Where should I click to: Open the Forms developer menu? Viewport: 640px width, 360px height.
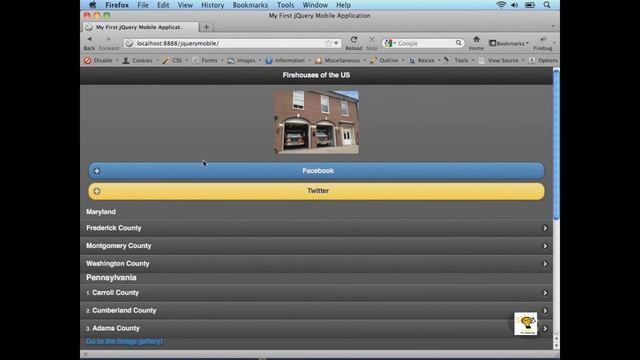pyautogui.click(x=207, y=60)
